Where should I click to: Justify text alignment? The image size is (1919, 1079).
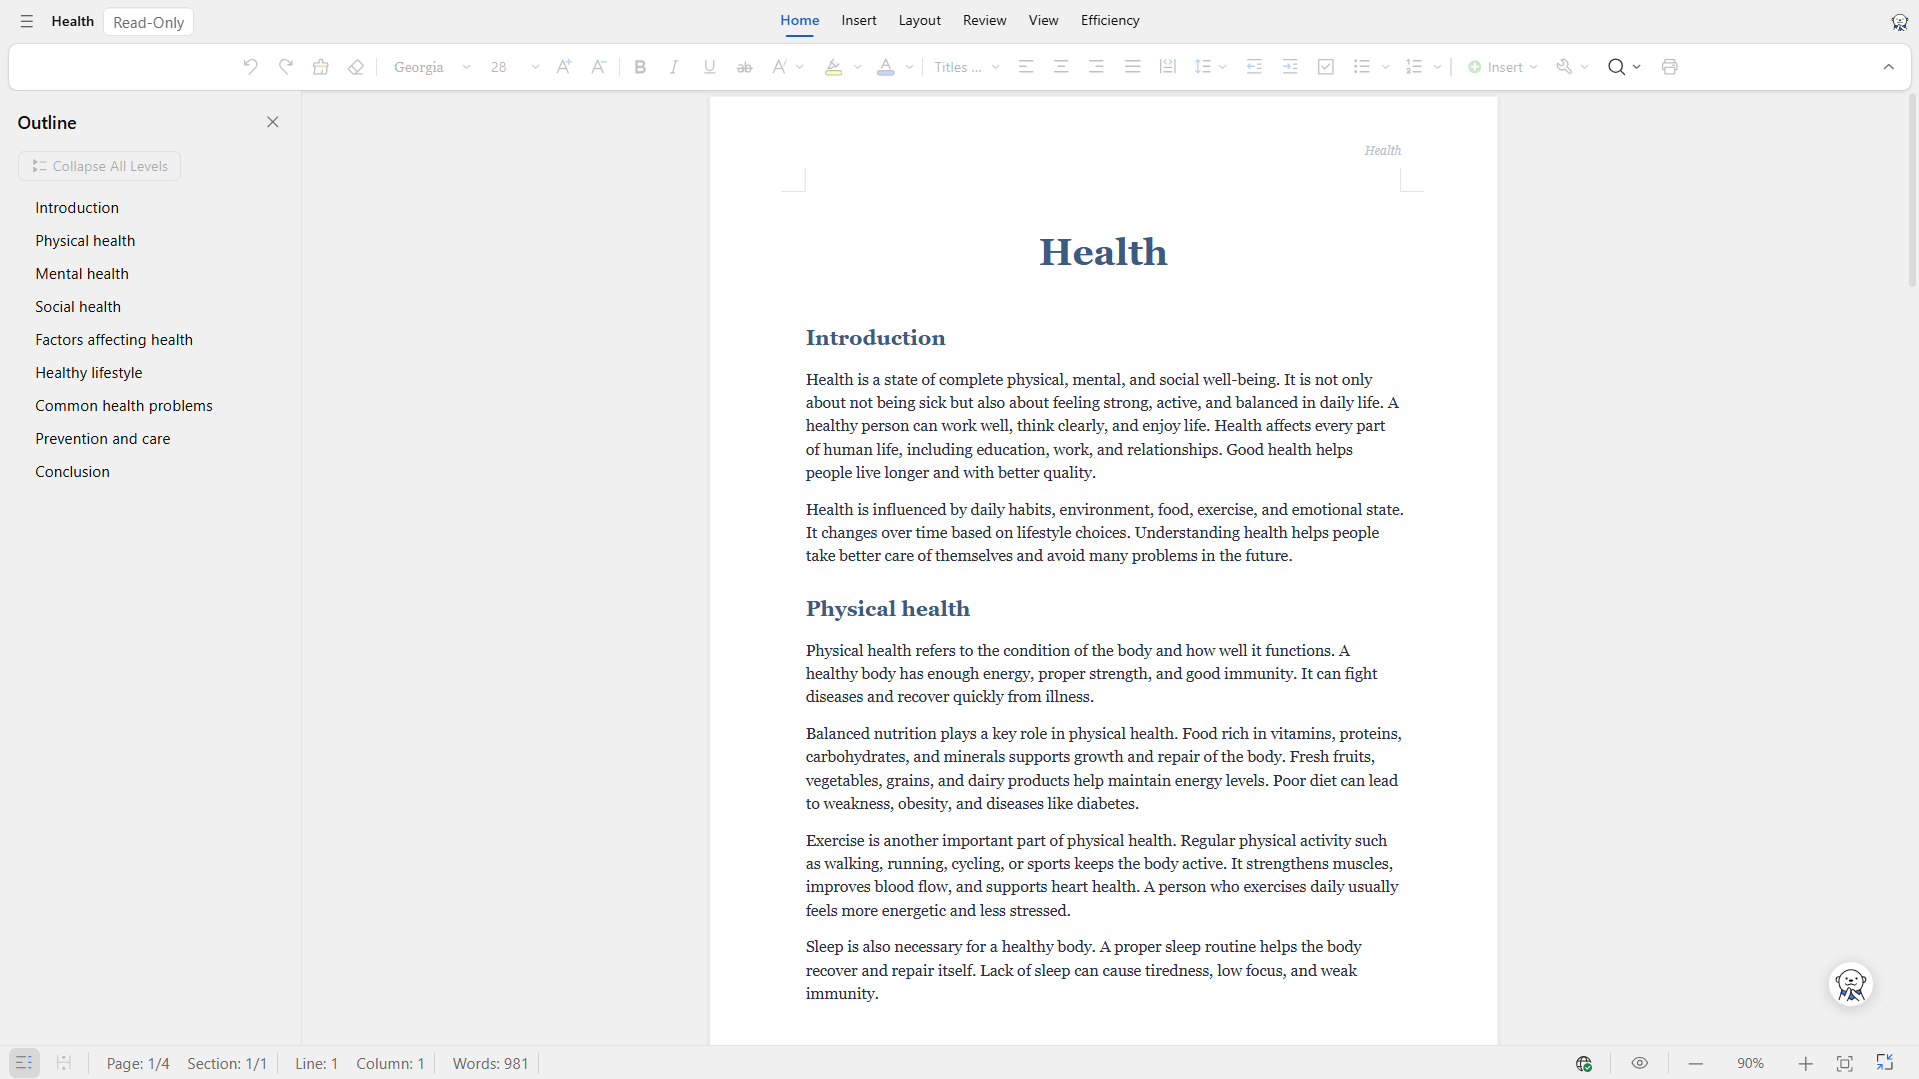[1132, 67]
